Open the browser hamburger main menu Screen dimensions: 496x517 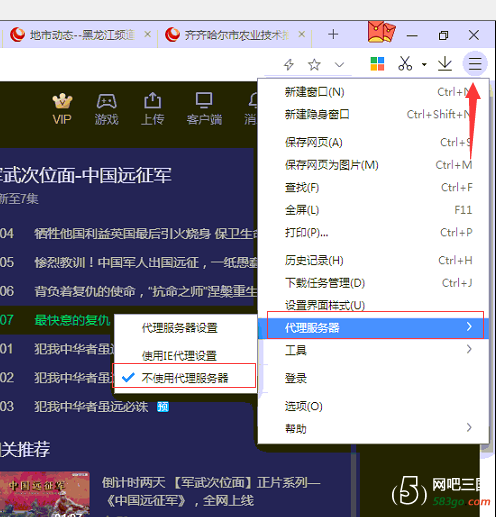(475, 63)
